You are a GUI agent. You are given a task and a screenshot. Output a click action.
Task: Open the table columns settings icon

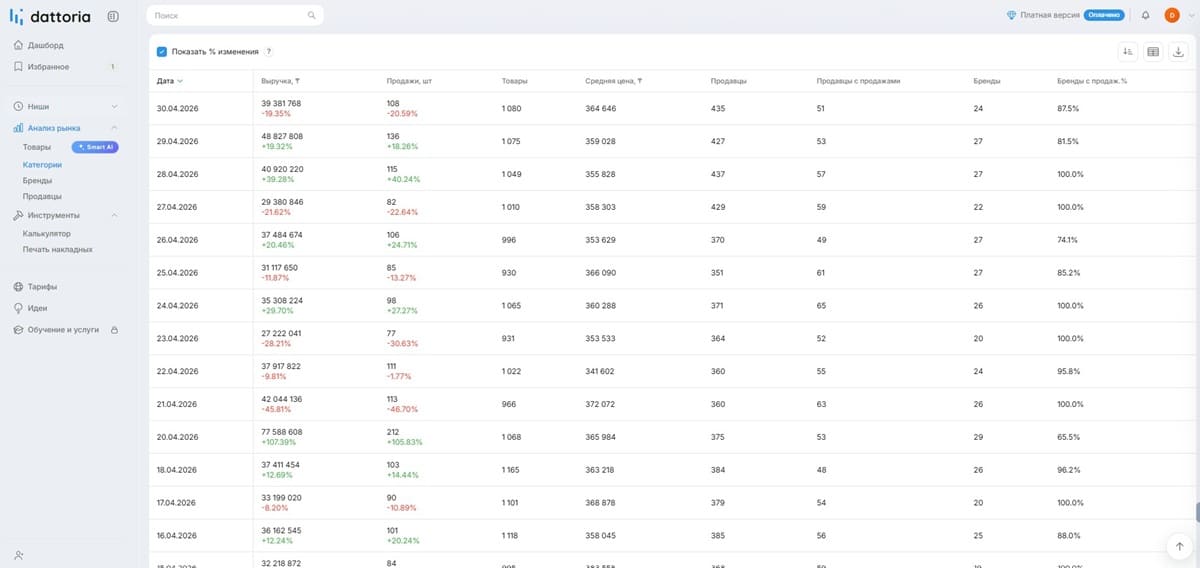(1153, 52)
